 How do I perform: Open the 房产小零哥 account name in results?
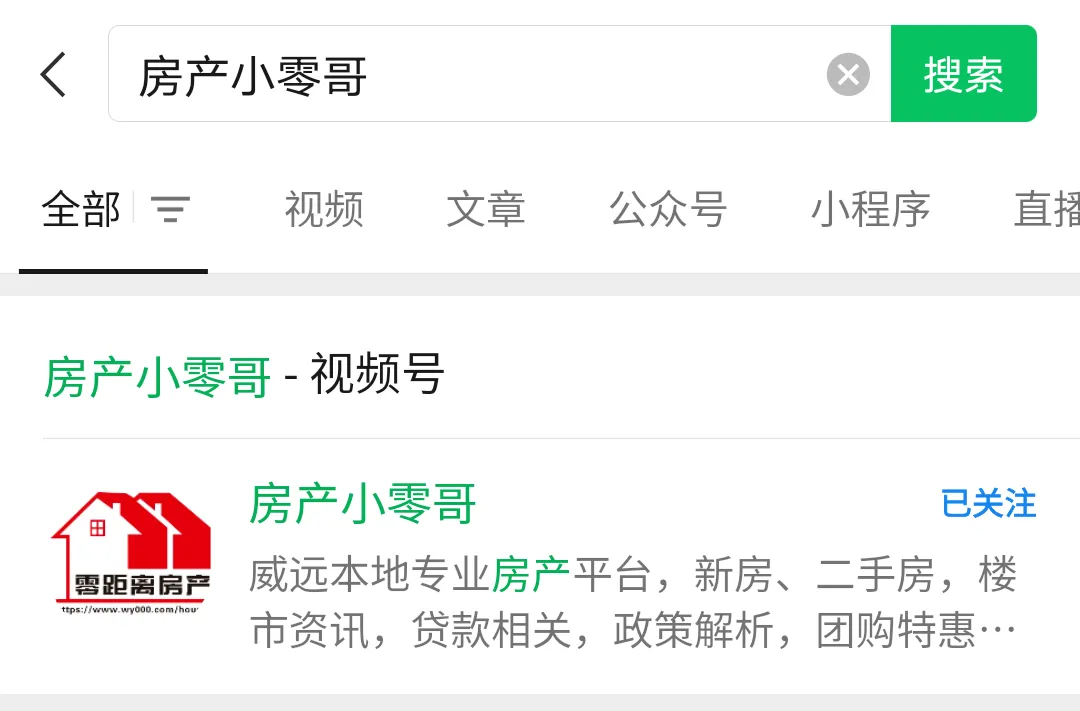pos(363,504)
